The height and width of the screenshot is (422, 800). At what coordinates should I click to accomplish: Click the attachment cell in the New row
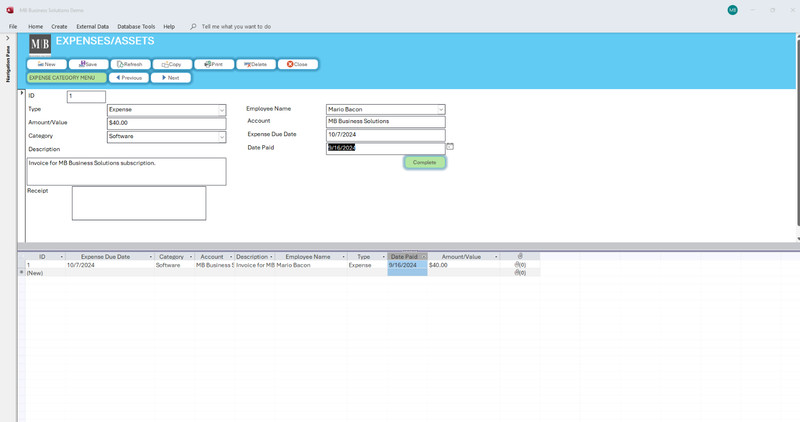click(520, 273)
